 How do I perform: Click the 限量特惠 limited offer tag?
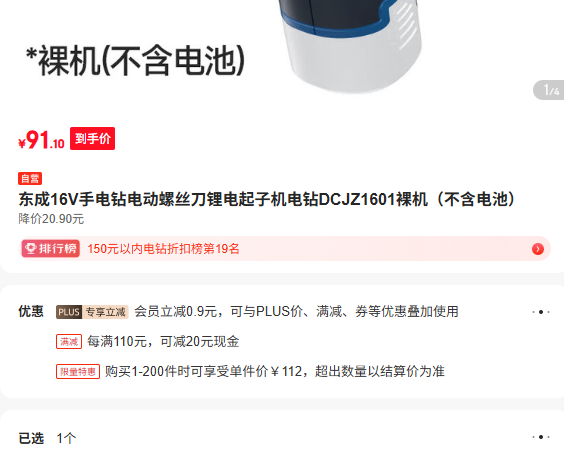(x=78, y=372)
